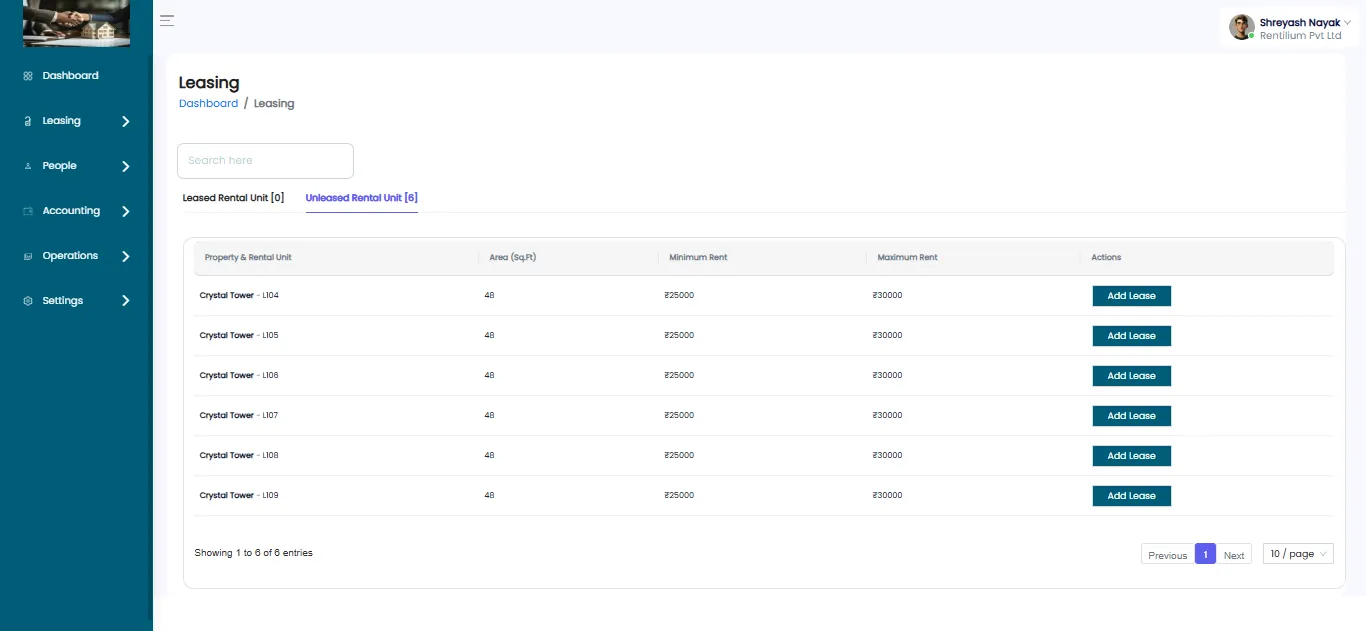Click the Dashboard grid icon in sidebar

point(28,76)
